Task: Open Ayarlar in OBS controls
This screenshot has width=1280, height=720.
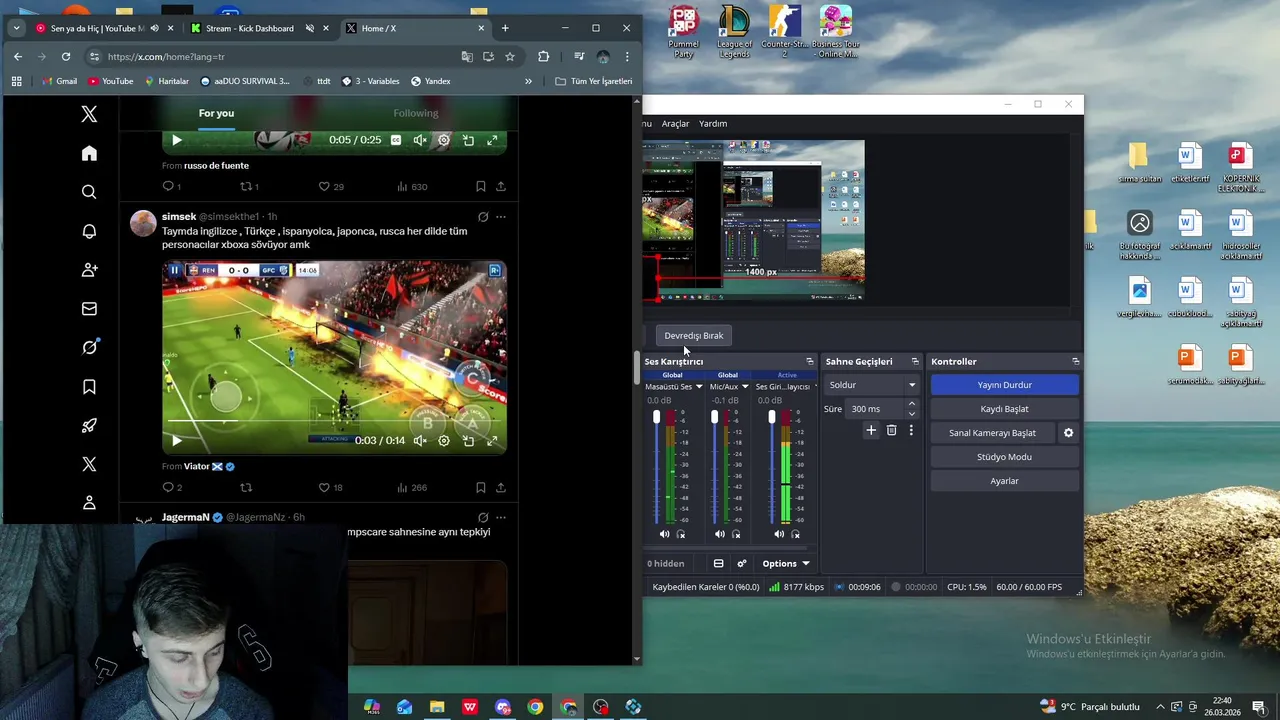Action: 1004,481
